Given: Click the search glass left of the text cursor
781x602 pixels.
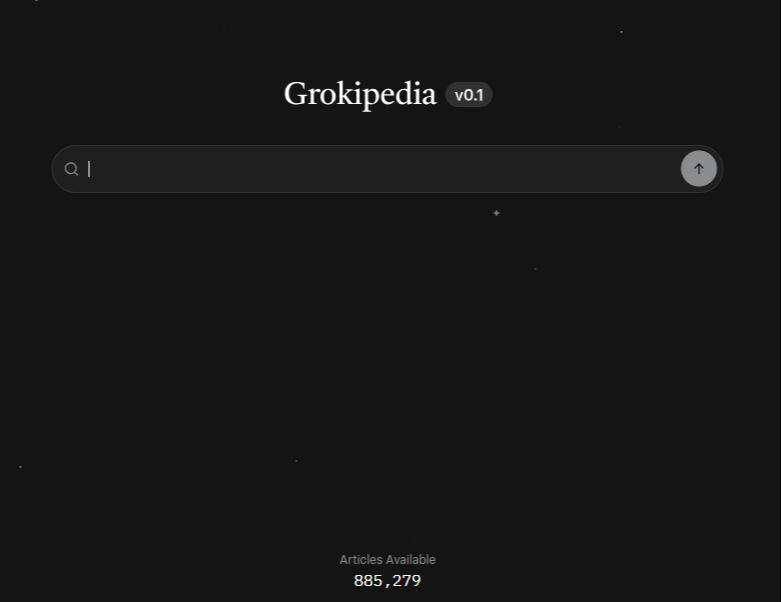Looking at the screenshot, I should coord(71,169).
